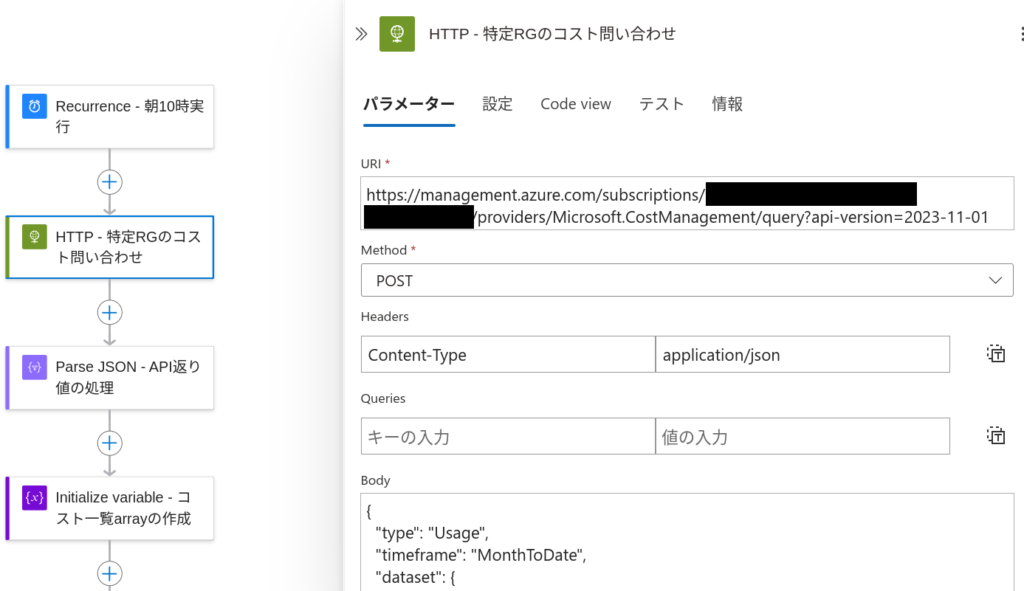Image resolution: width=1024 pixels, height=591 pixels.
Task: Add a step below the Parse JSON node
Action: point(110,443)
